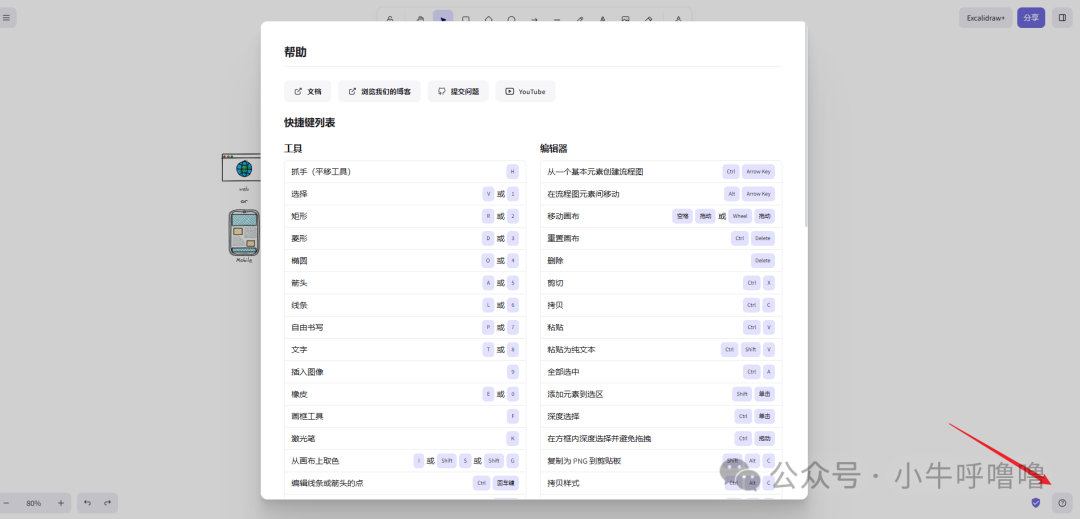Click the 快捷键列表 heading
The image size is (1080, 519).
[x=310, y=123]
